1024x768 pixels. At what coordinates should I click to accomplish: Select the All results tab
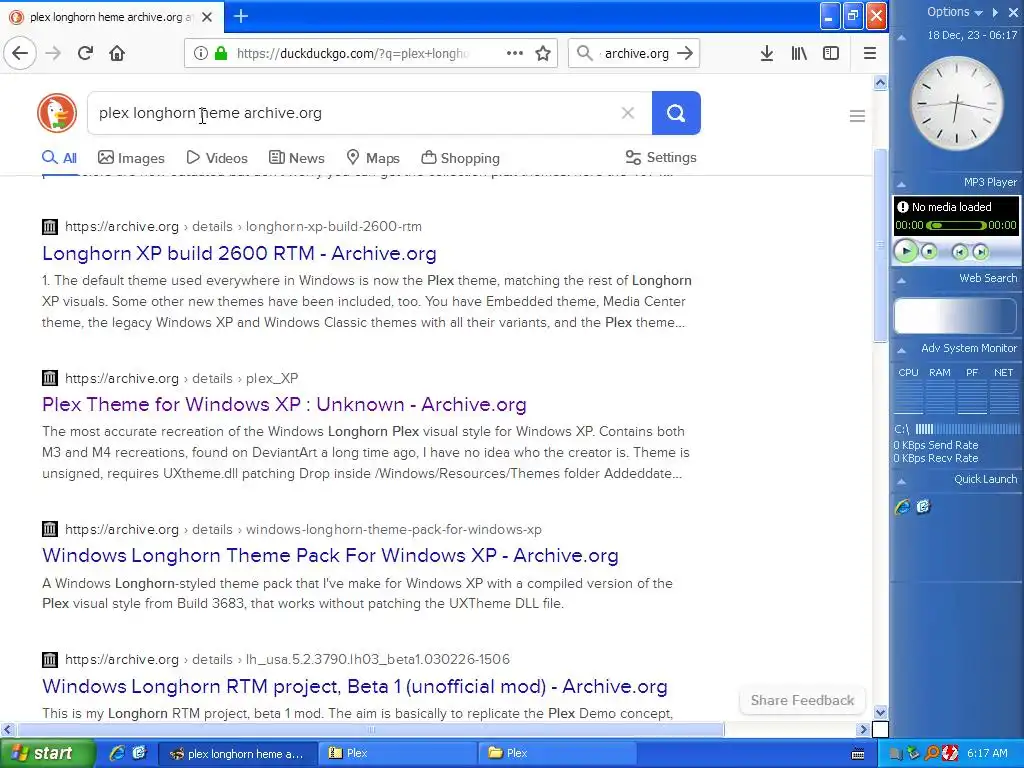59,158
